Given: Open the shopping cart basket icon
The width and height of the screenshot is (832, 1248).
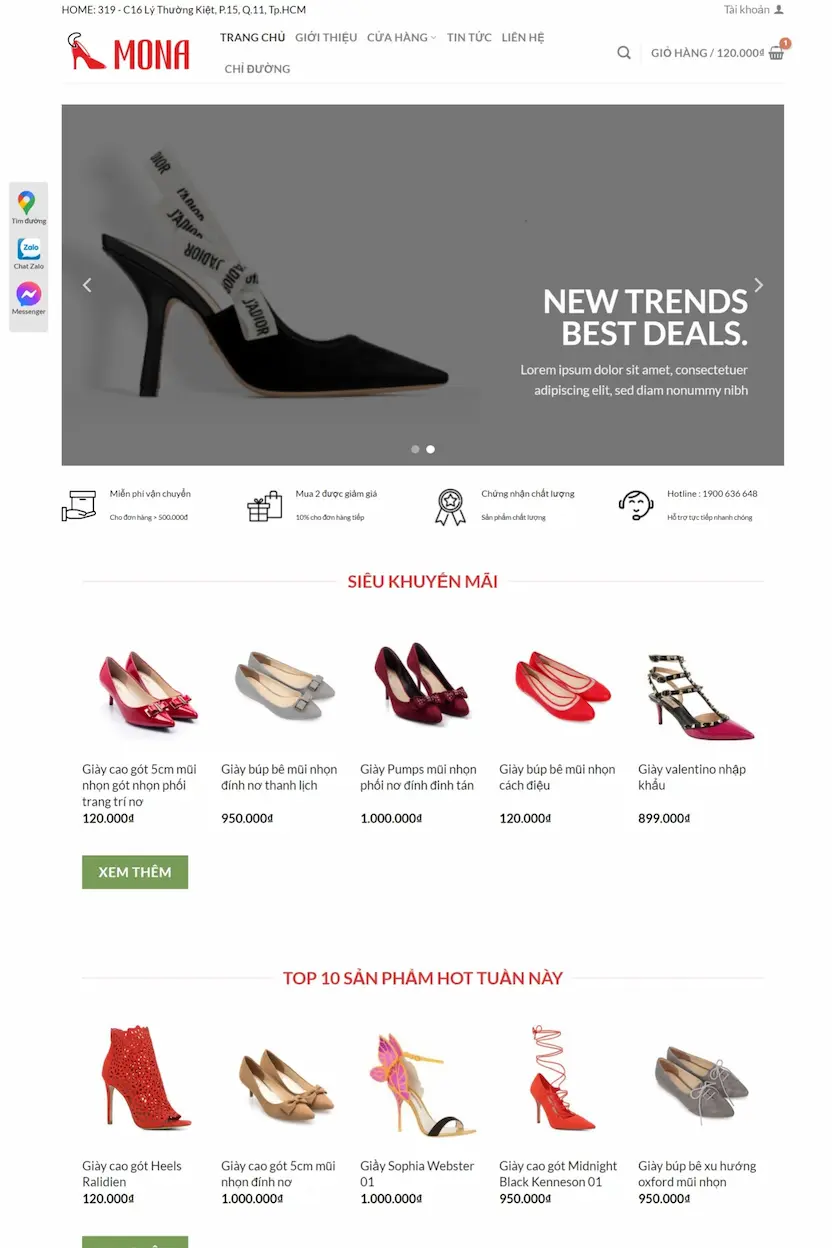Looking at the screenshot, I should coord(777,52).
